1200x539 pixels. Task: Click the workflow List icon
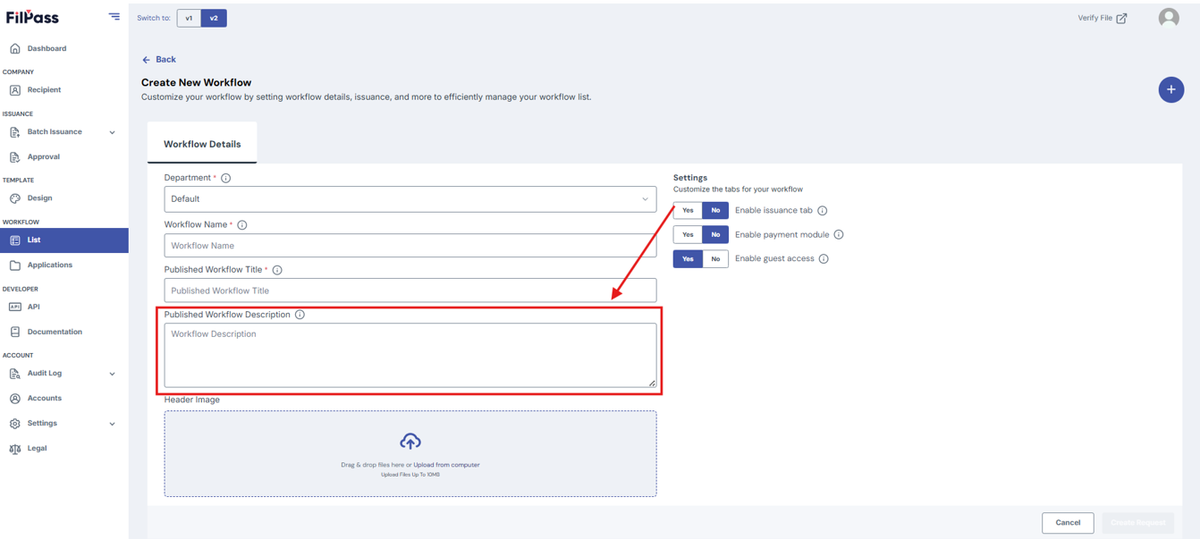click(x=15, y=240)
